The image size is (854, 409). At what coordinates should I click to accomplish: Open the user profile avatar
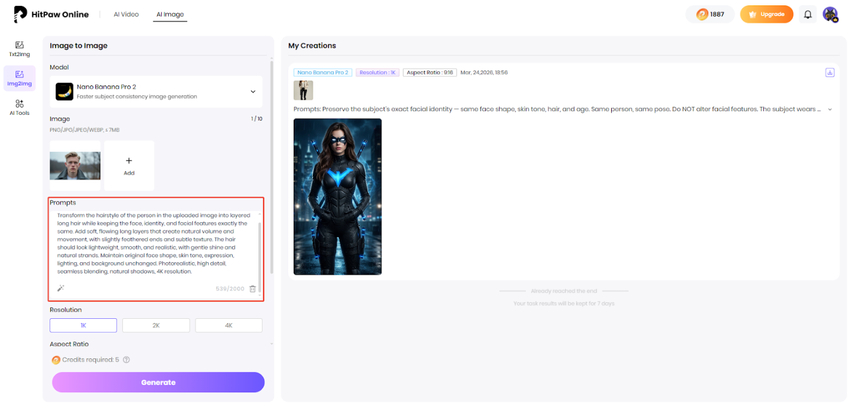[x=830, y=15]
